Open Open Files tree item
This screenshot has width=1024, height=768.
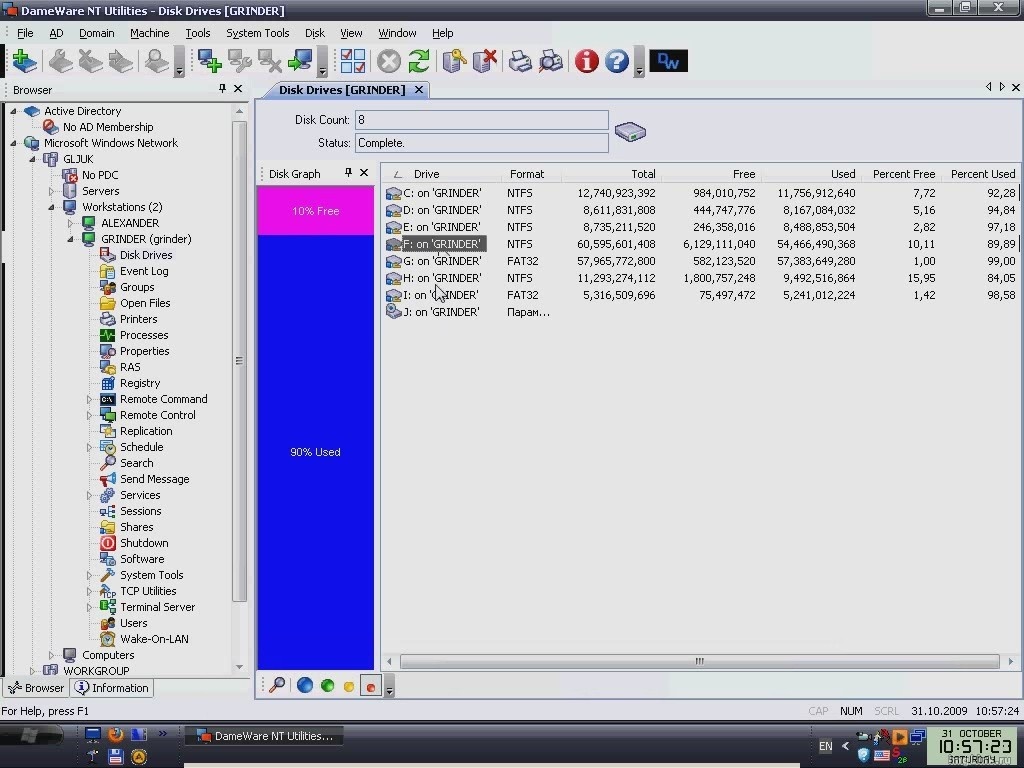(145, 303)
